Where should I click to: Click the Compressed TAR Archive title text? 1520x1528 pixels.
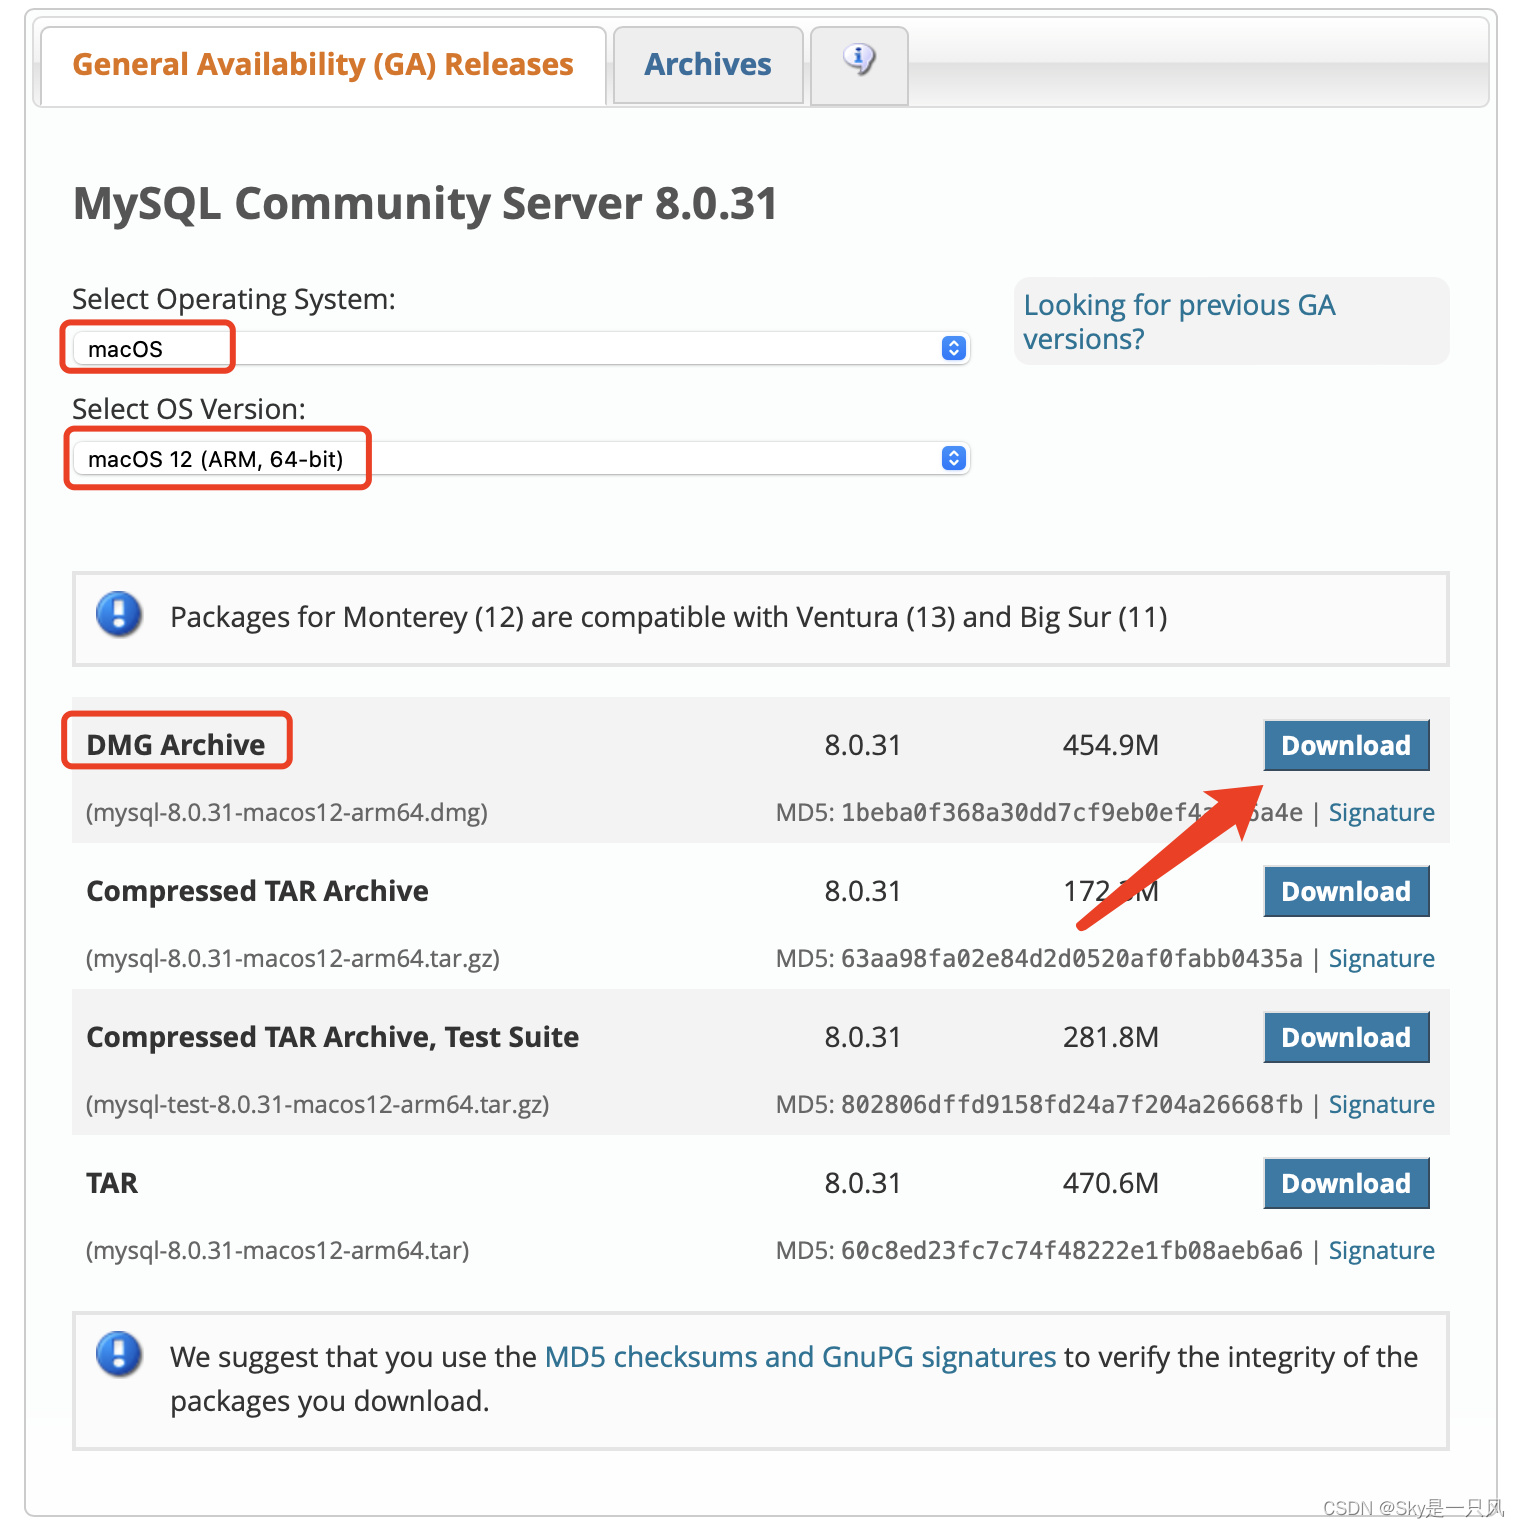[257, 891]
